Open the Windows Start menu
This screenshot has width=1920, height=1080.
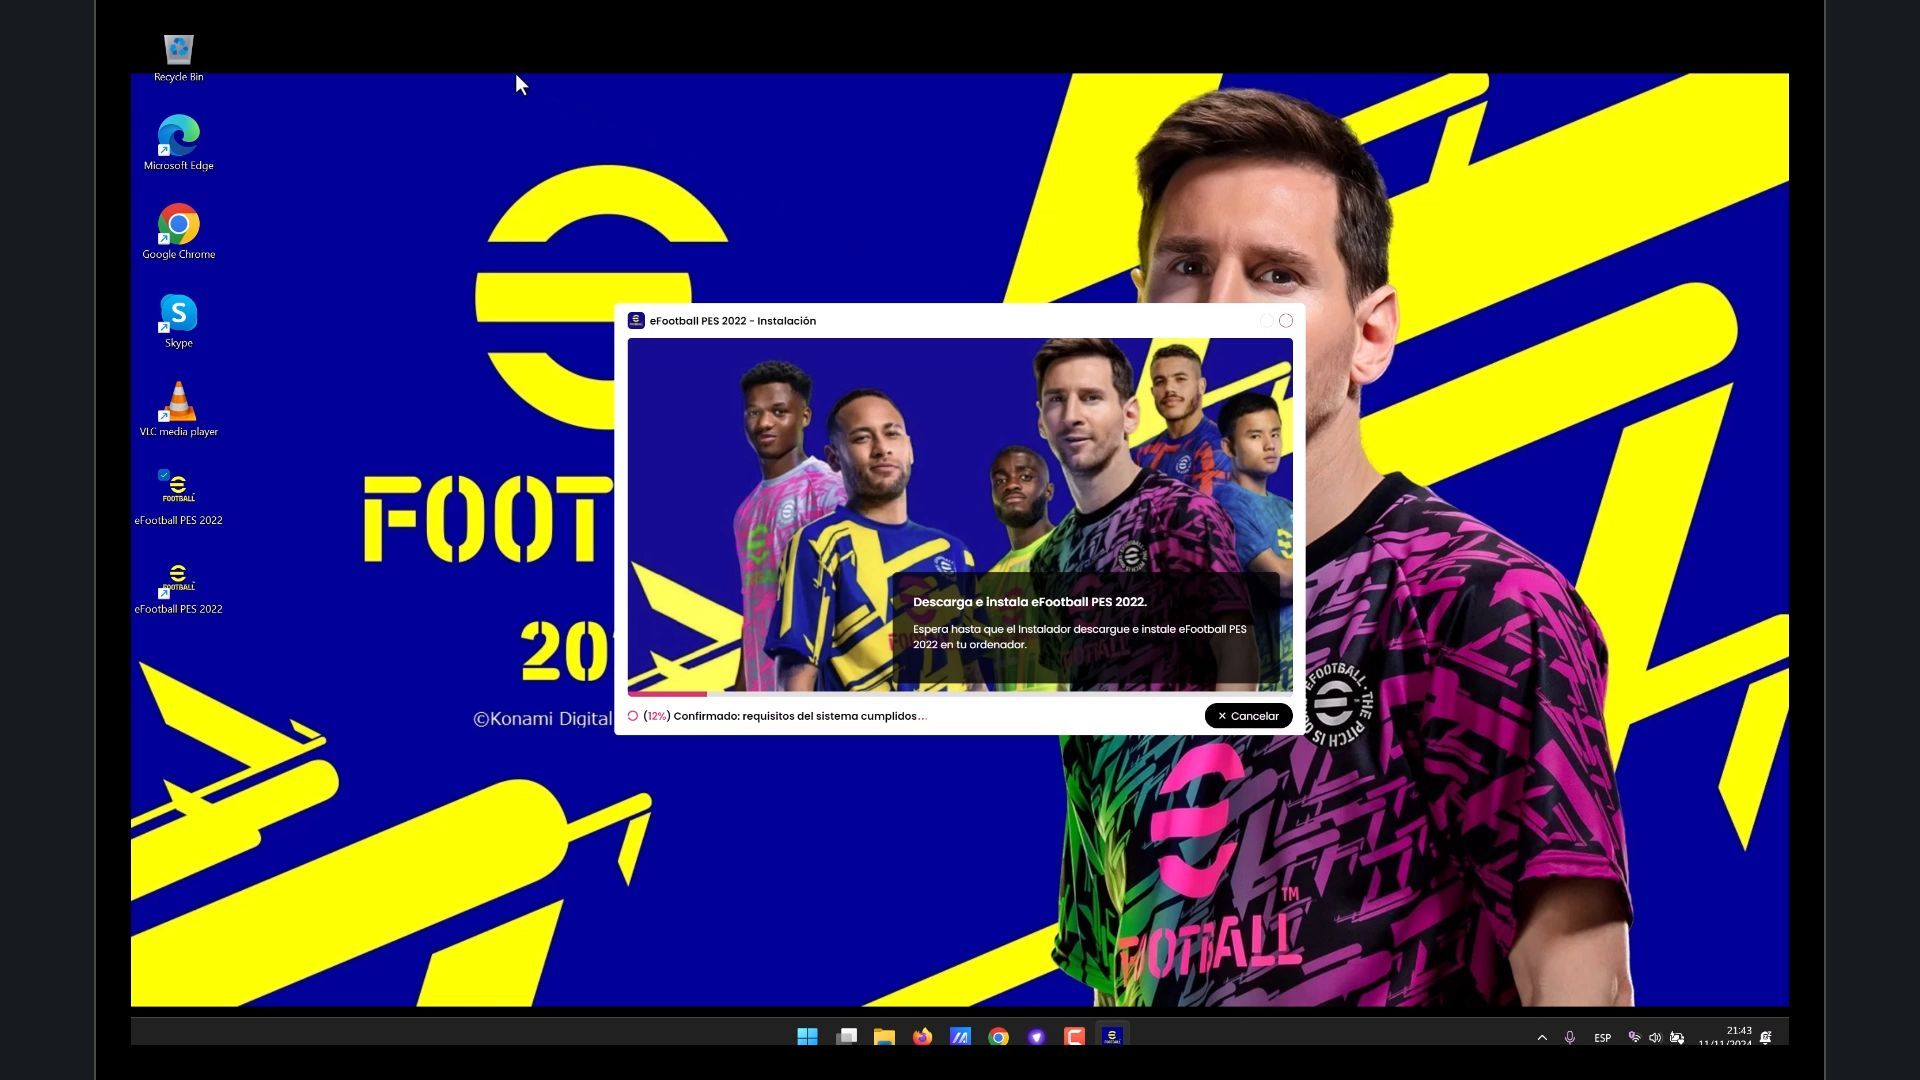pos(807,1037)
